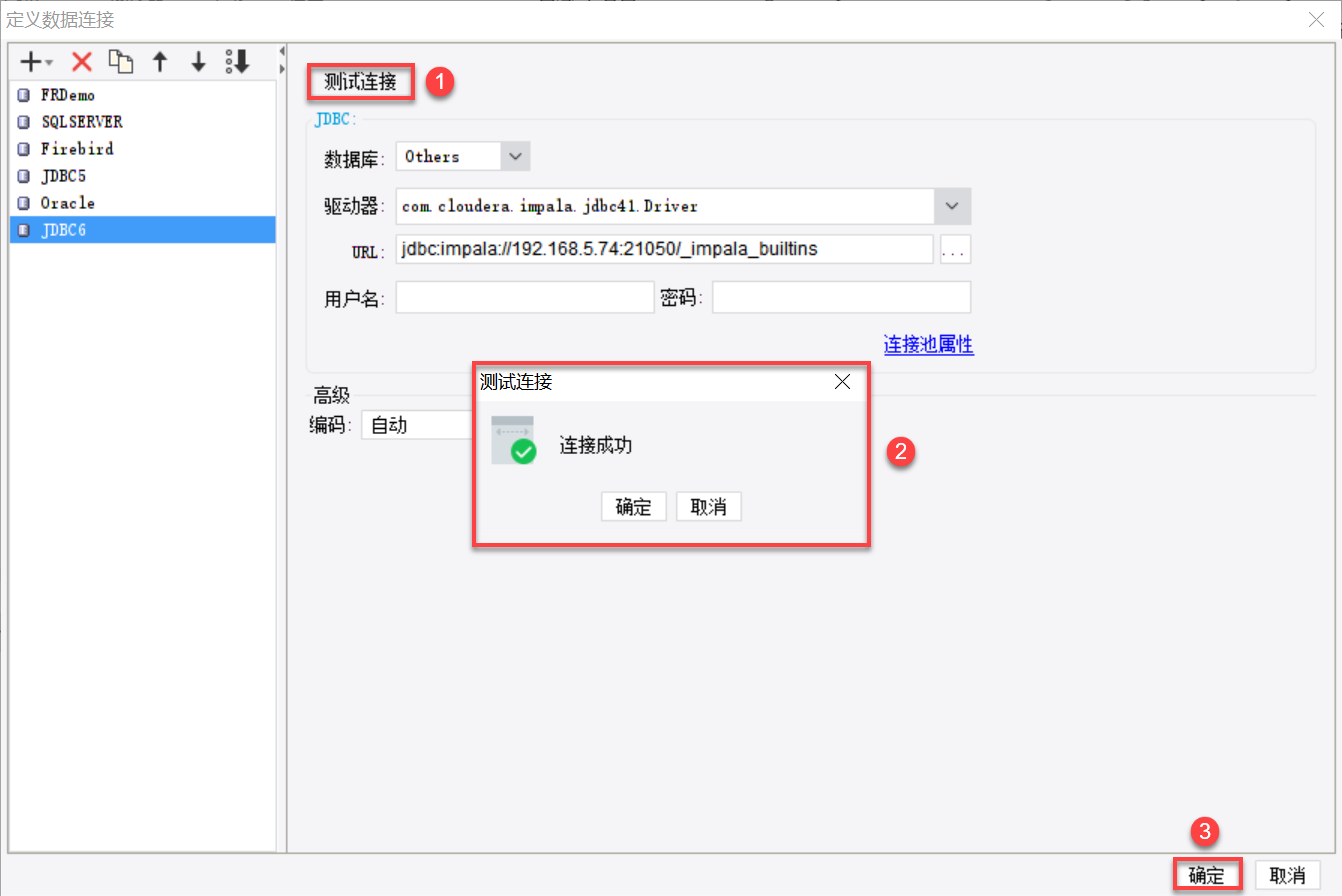Move the selected connection up
The height and width of the screenshot is (896, 1342).
pos(159,62)
